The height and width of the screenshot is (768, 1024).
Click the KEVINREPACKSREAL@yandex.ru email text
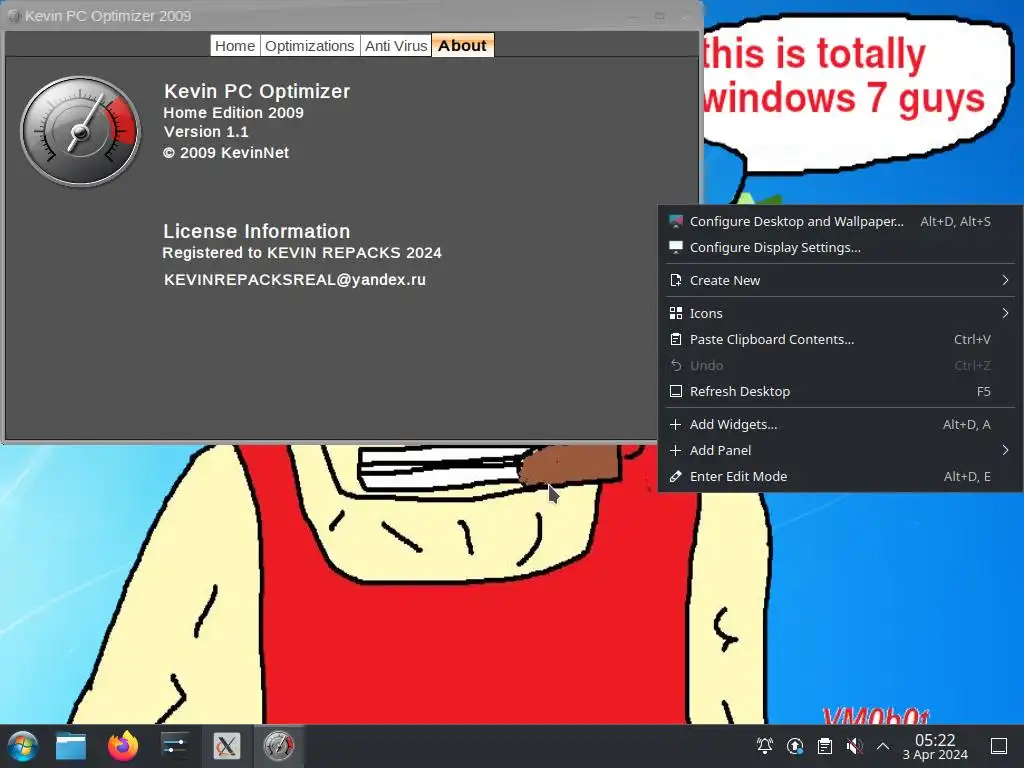coord(295,280)
